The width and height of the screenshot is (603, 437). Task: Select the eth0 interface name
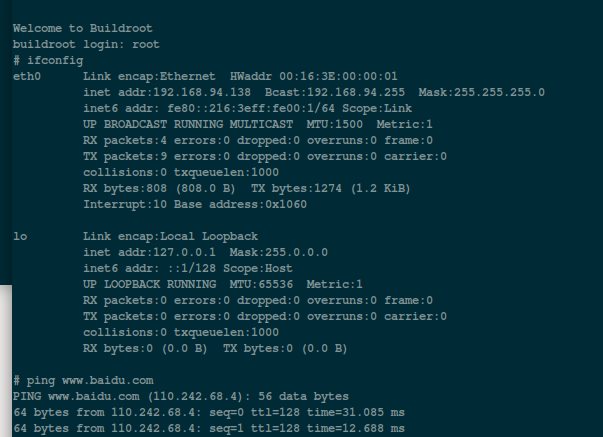pos(27,77)
